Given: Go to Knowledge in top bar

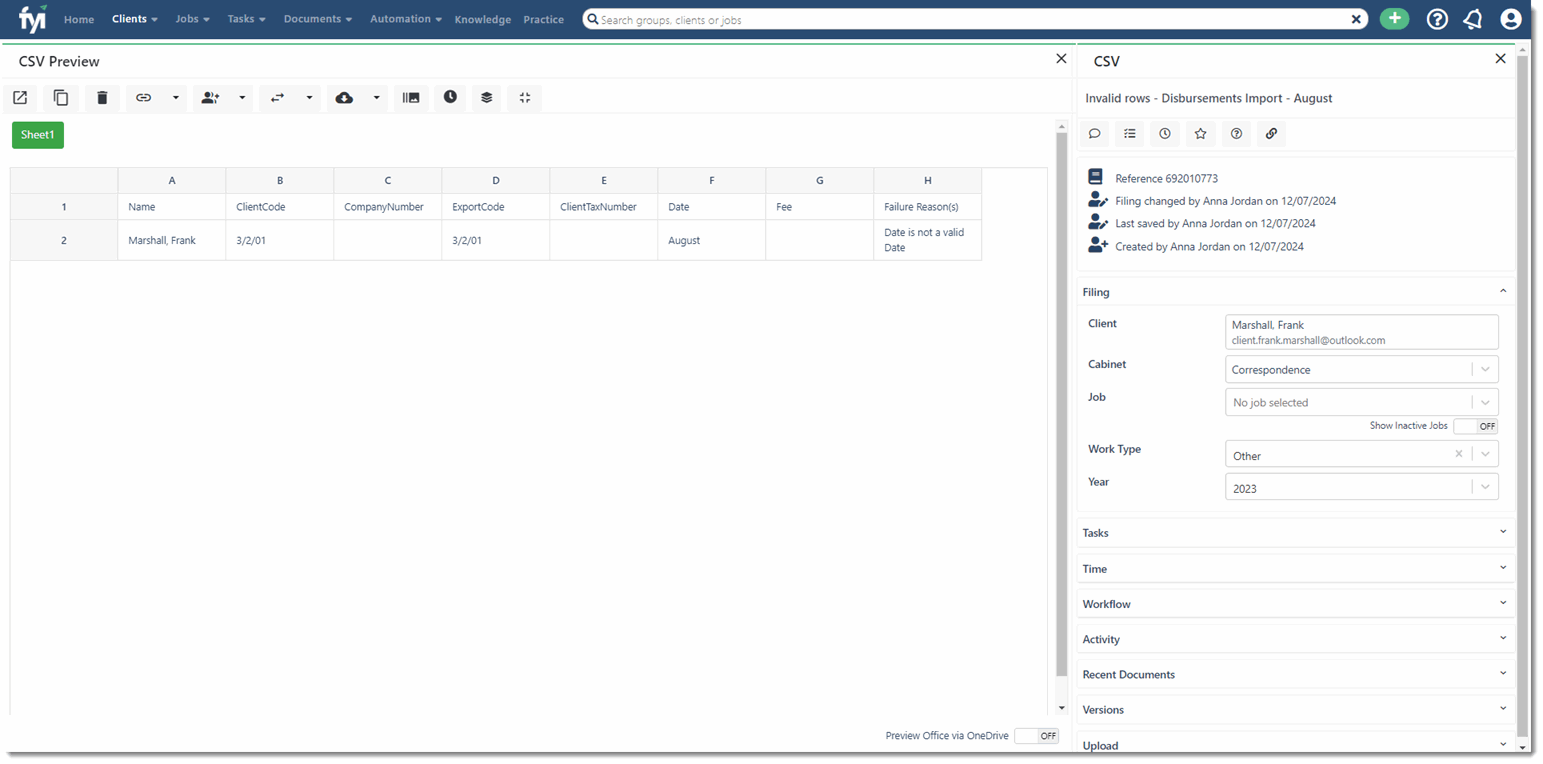Looking at the screenshot, I should tap(482, 20).
